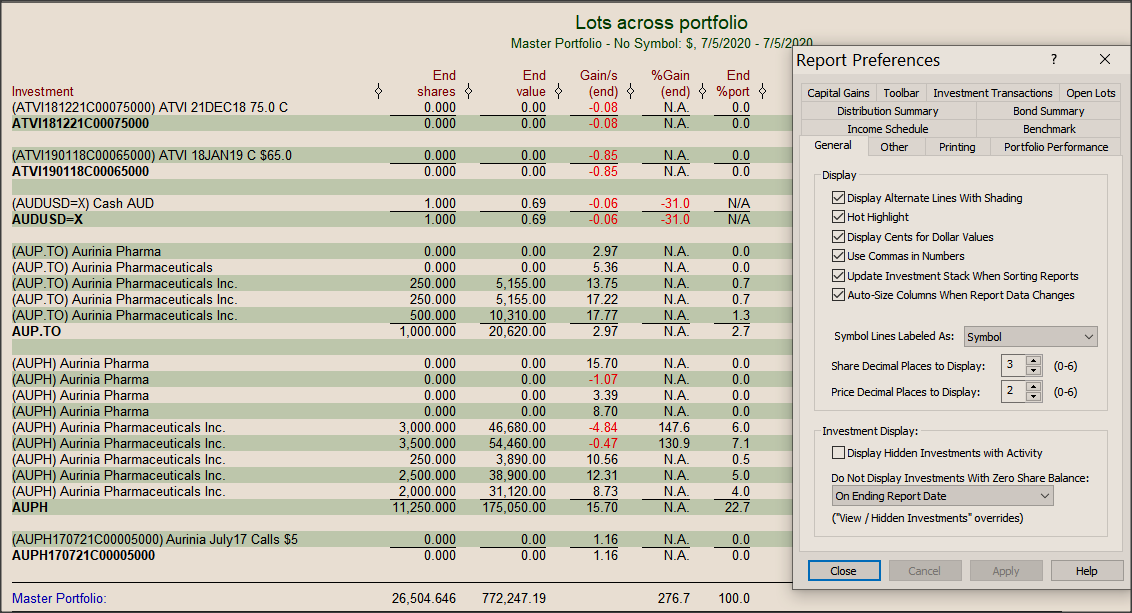The height and width of the screenshot is (613, 1132).
Task: Click the Master Portfolio total link
Action: click(58, 599)
